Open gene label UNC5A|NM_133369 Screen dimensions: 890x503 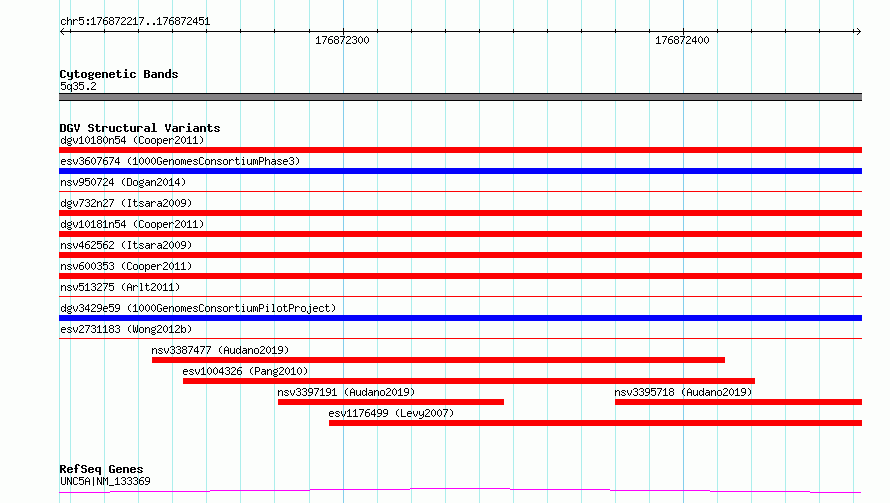coord(106,481)
